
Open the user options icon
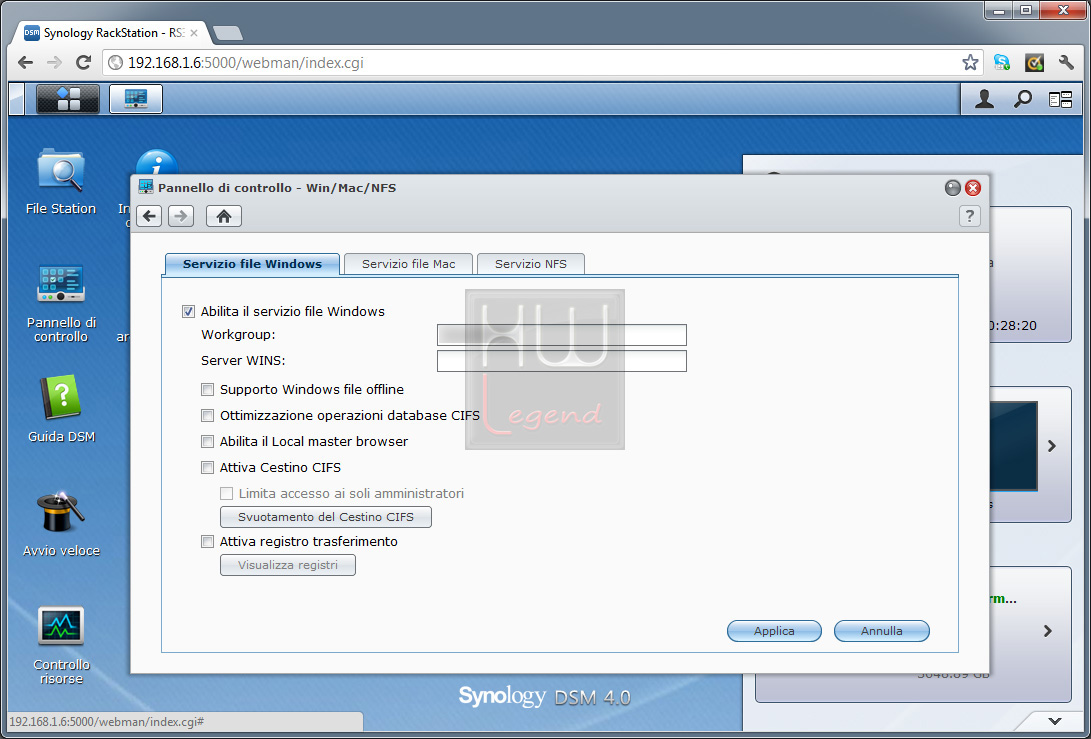(984, 100)
